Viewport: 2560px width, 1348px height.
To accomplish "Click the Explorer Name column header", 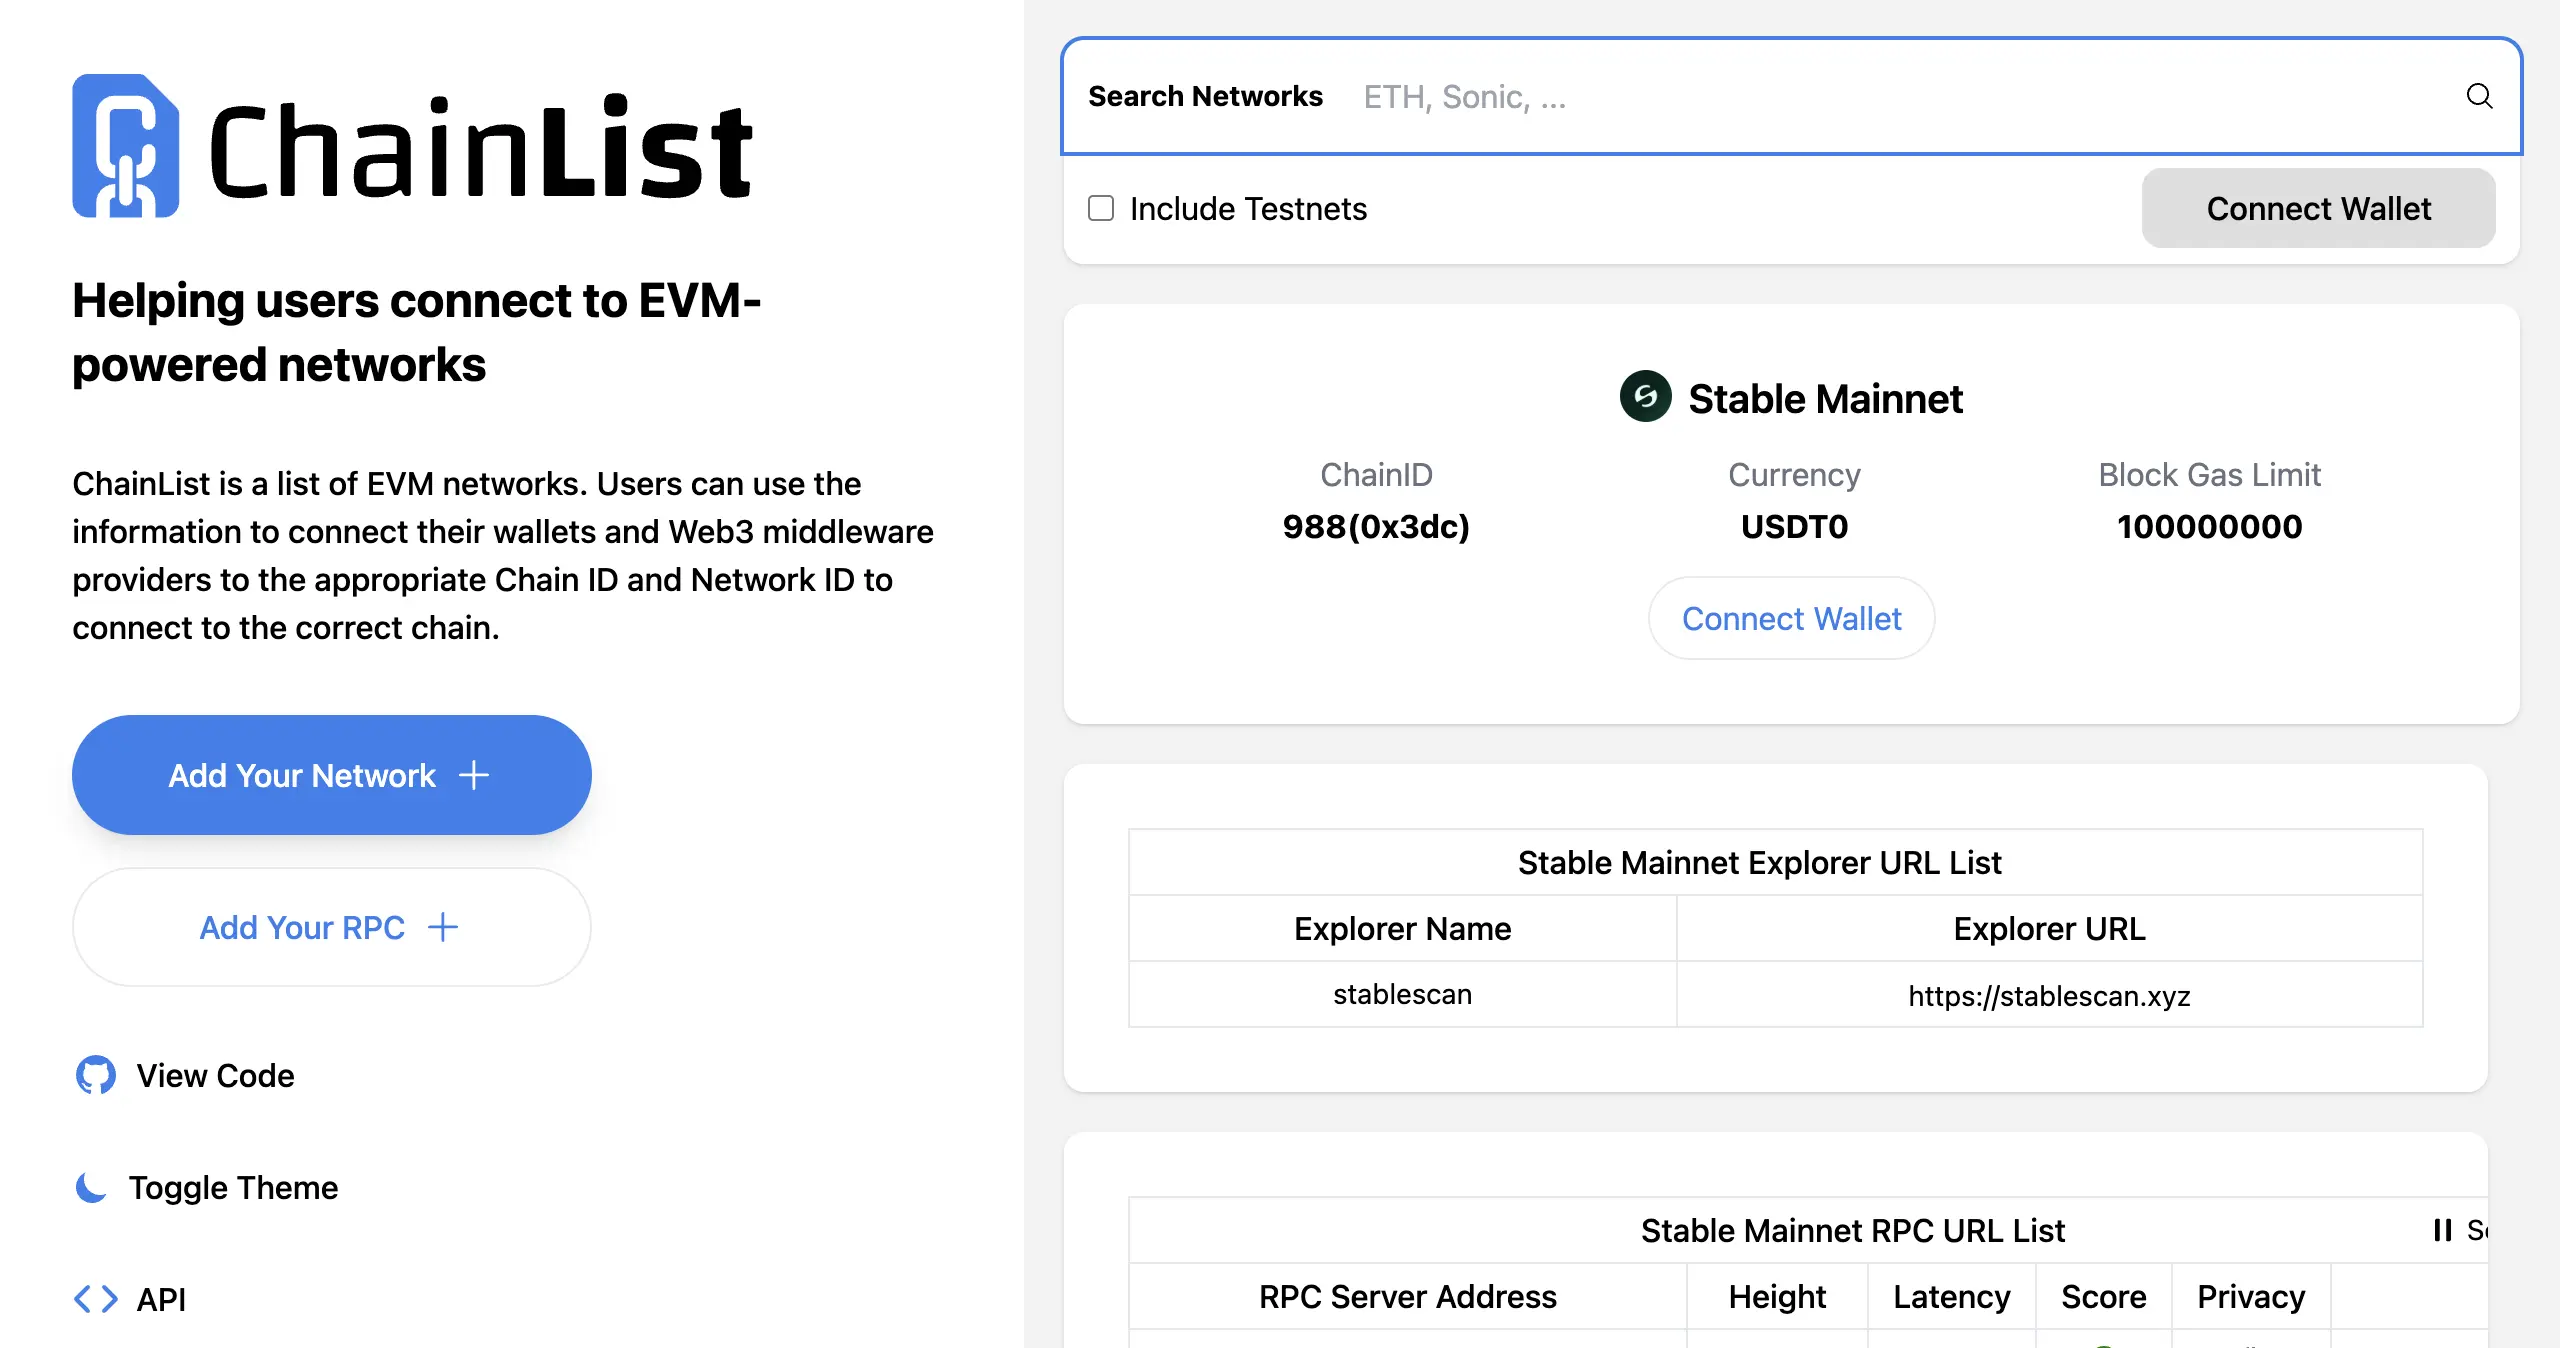I will pyautogui.click(x=1402, y=928).
